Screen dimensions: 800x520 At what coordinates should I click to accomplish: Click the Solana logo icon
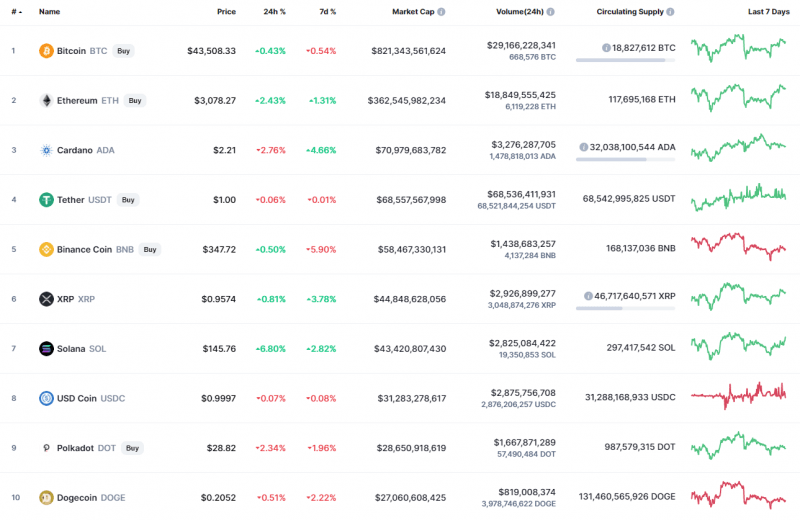tap(46, 349)
